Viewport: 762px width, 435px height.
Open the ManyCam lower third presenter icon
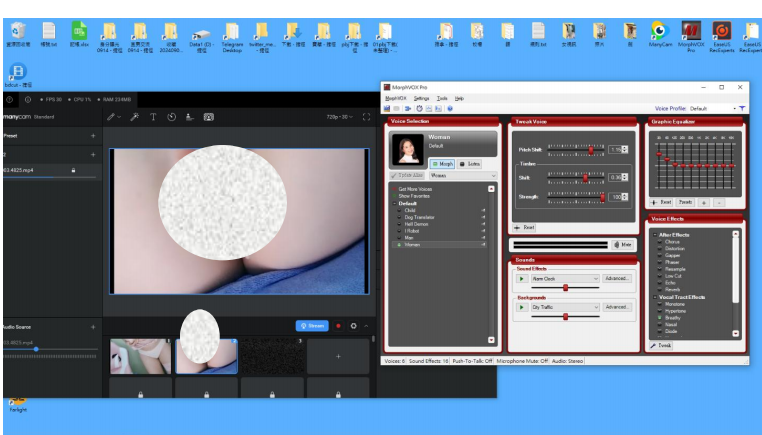190,117
